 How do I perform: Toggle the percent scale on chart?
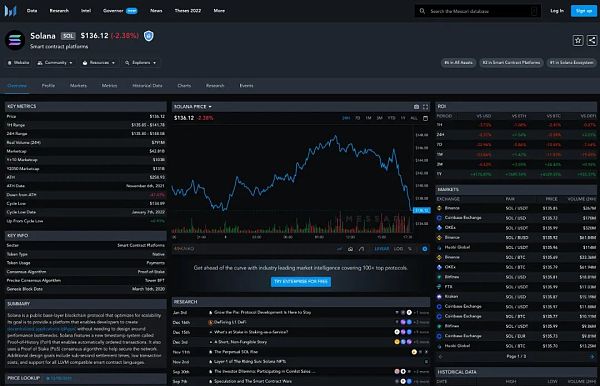[x=410, y=249]
